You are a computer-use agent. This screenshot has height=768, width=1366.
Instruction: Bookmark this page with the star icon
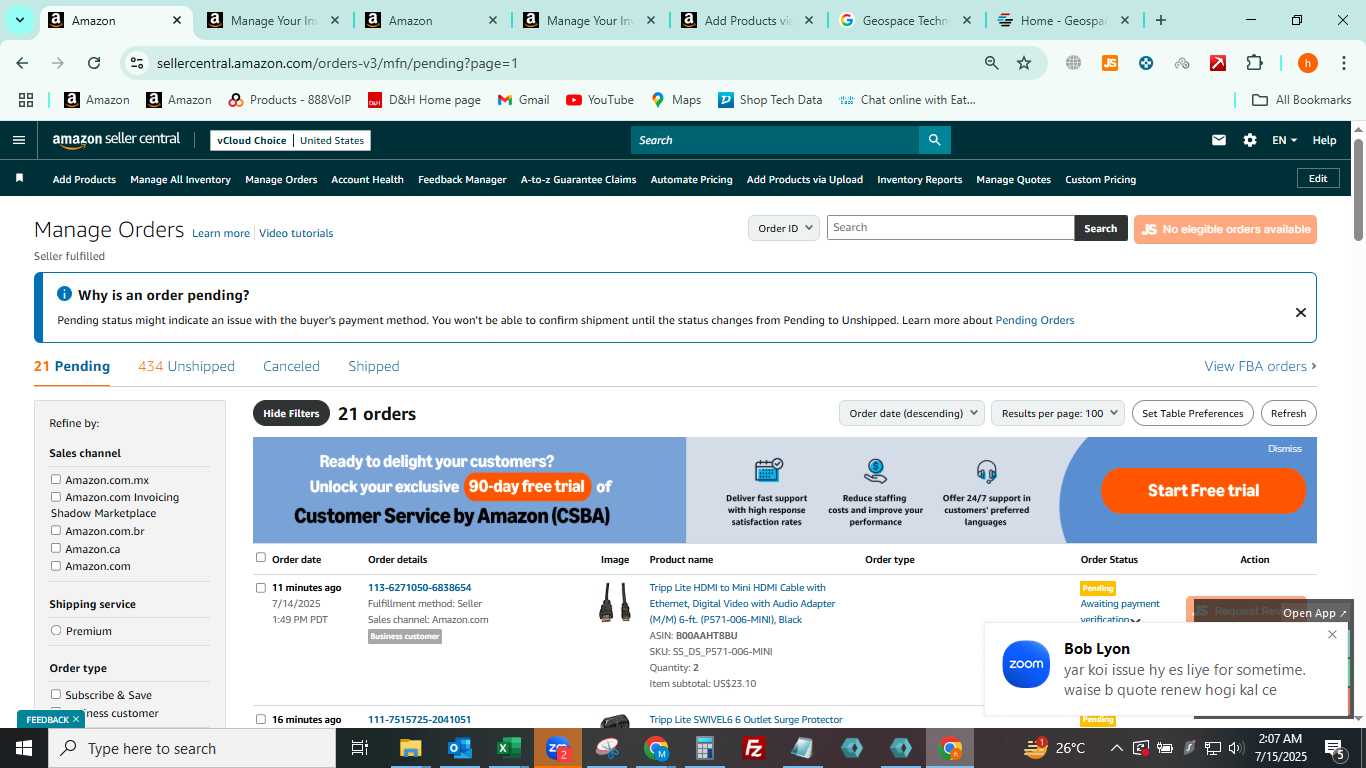[1023, 63]
